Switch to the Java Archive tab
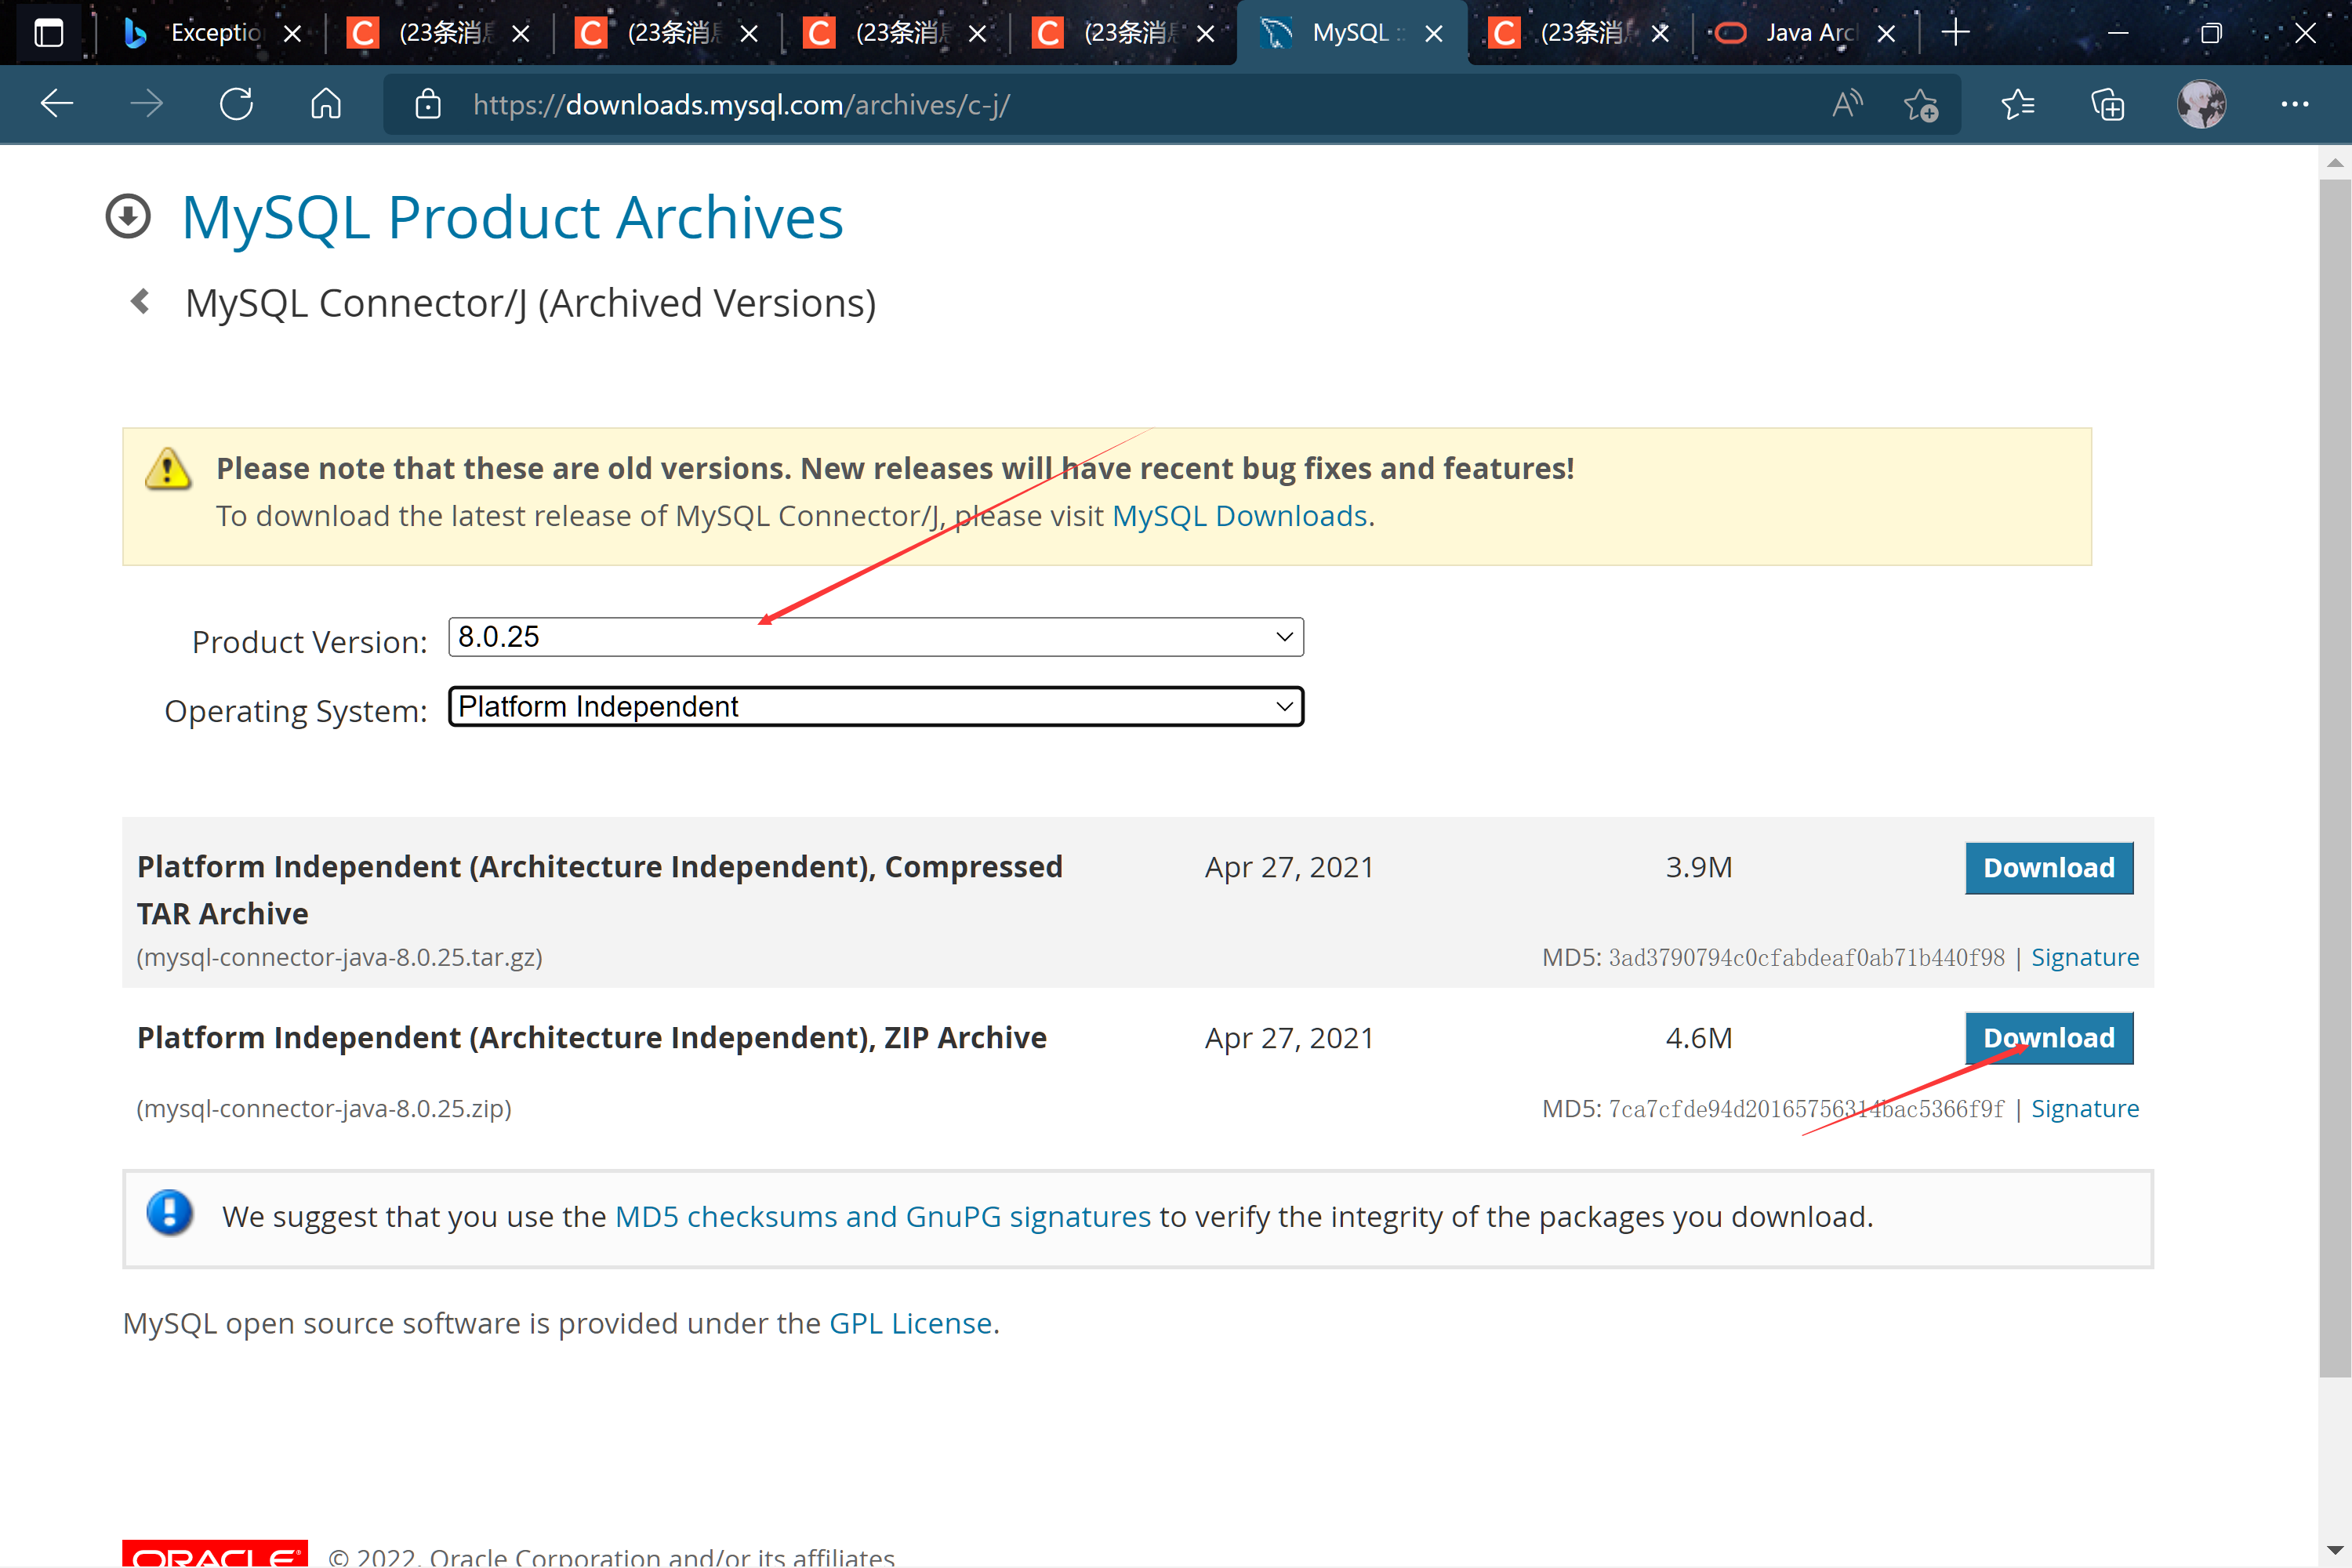The width and height of the screenshot is (2352, 1568). pyautogui.click(x=1800, y=32)
